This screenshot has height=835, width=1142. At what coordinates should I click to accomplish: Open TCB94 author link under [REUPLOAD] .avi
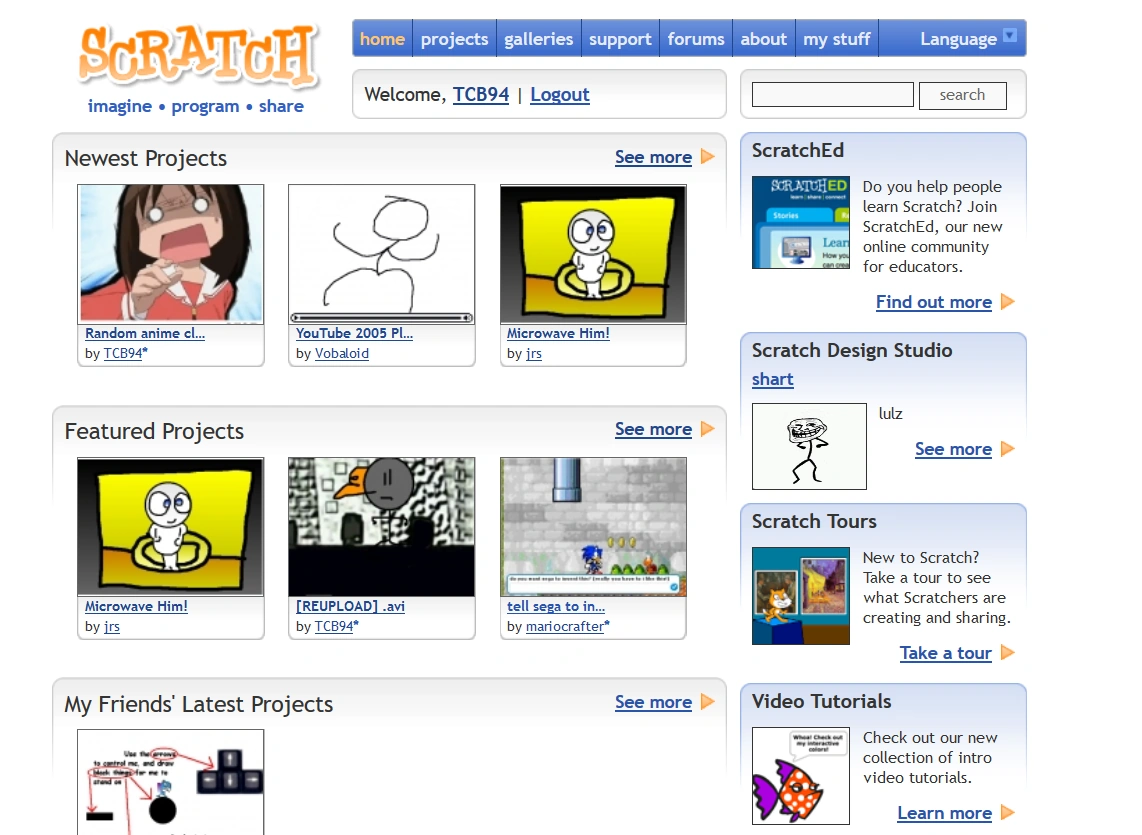[x=334, y=627]
